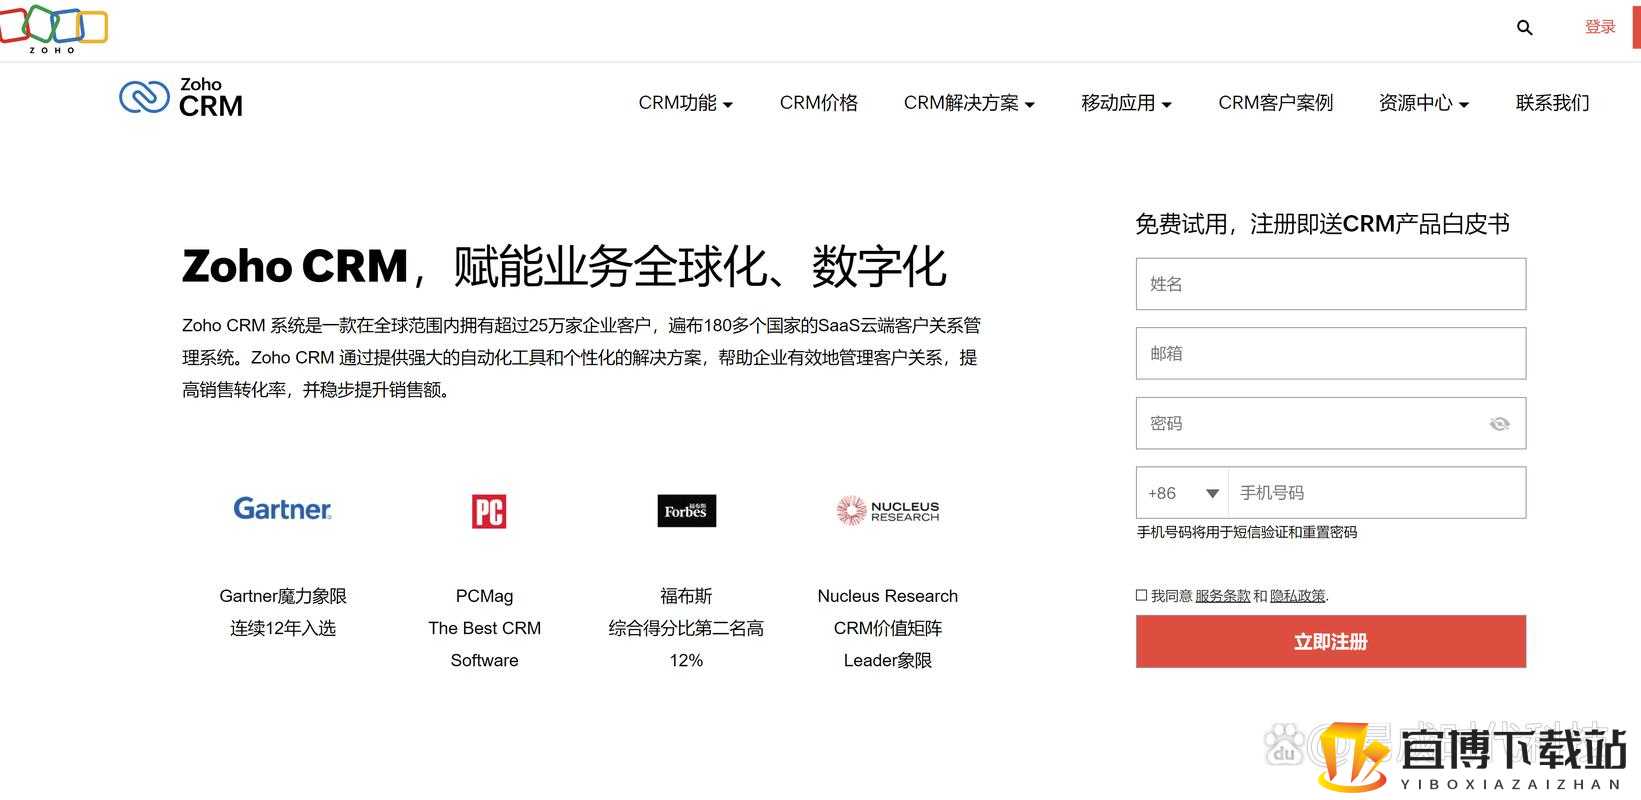Open the 服务条款 link
Screen dimensions: 1641x800
pyautogui.click(x=1222, y=596)
